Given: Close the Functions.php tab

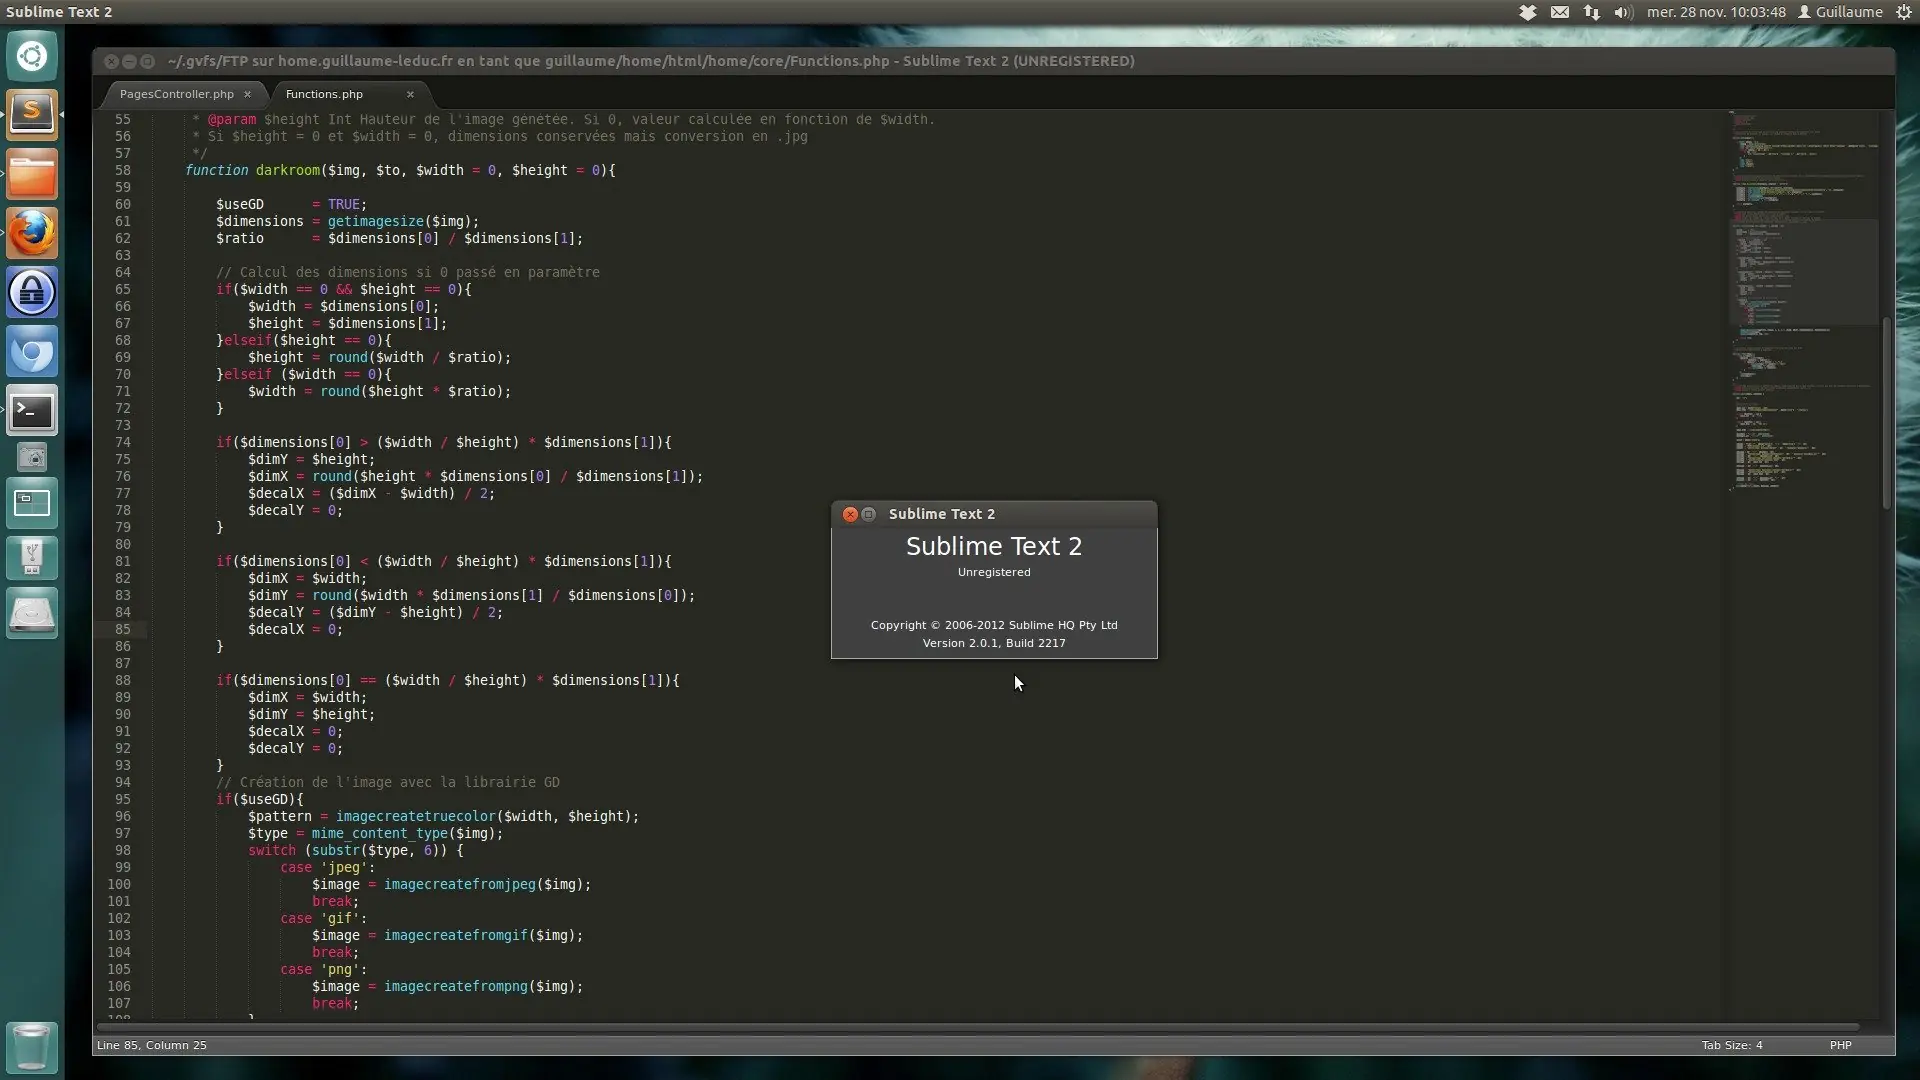Looking at the screenshot, I should click(410, 94).
